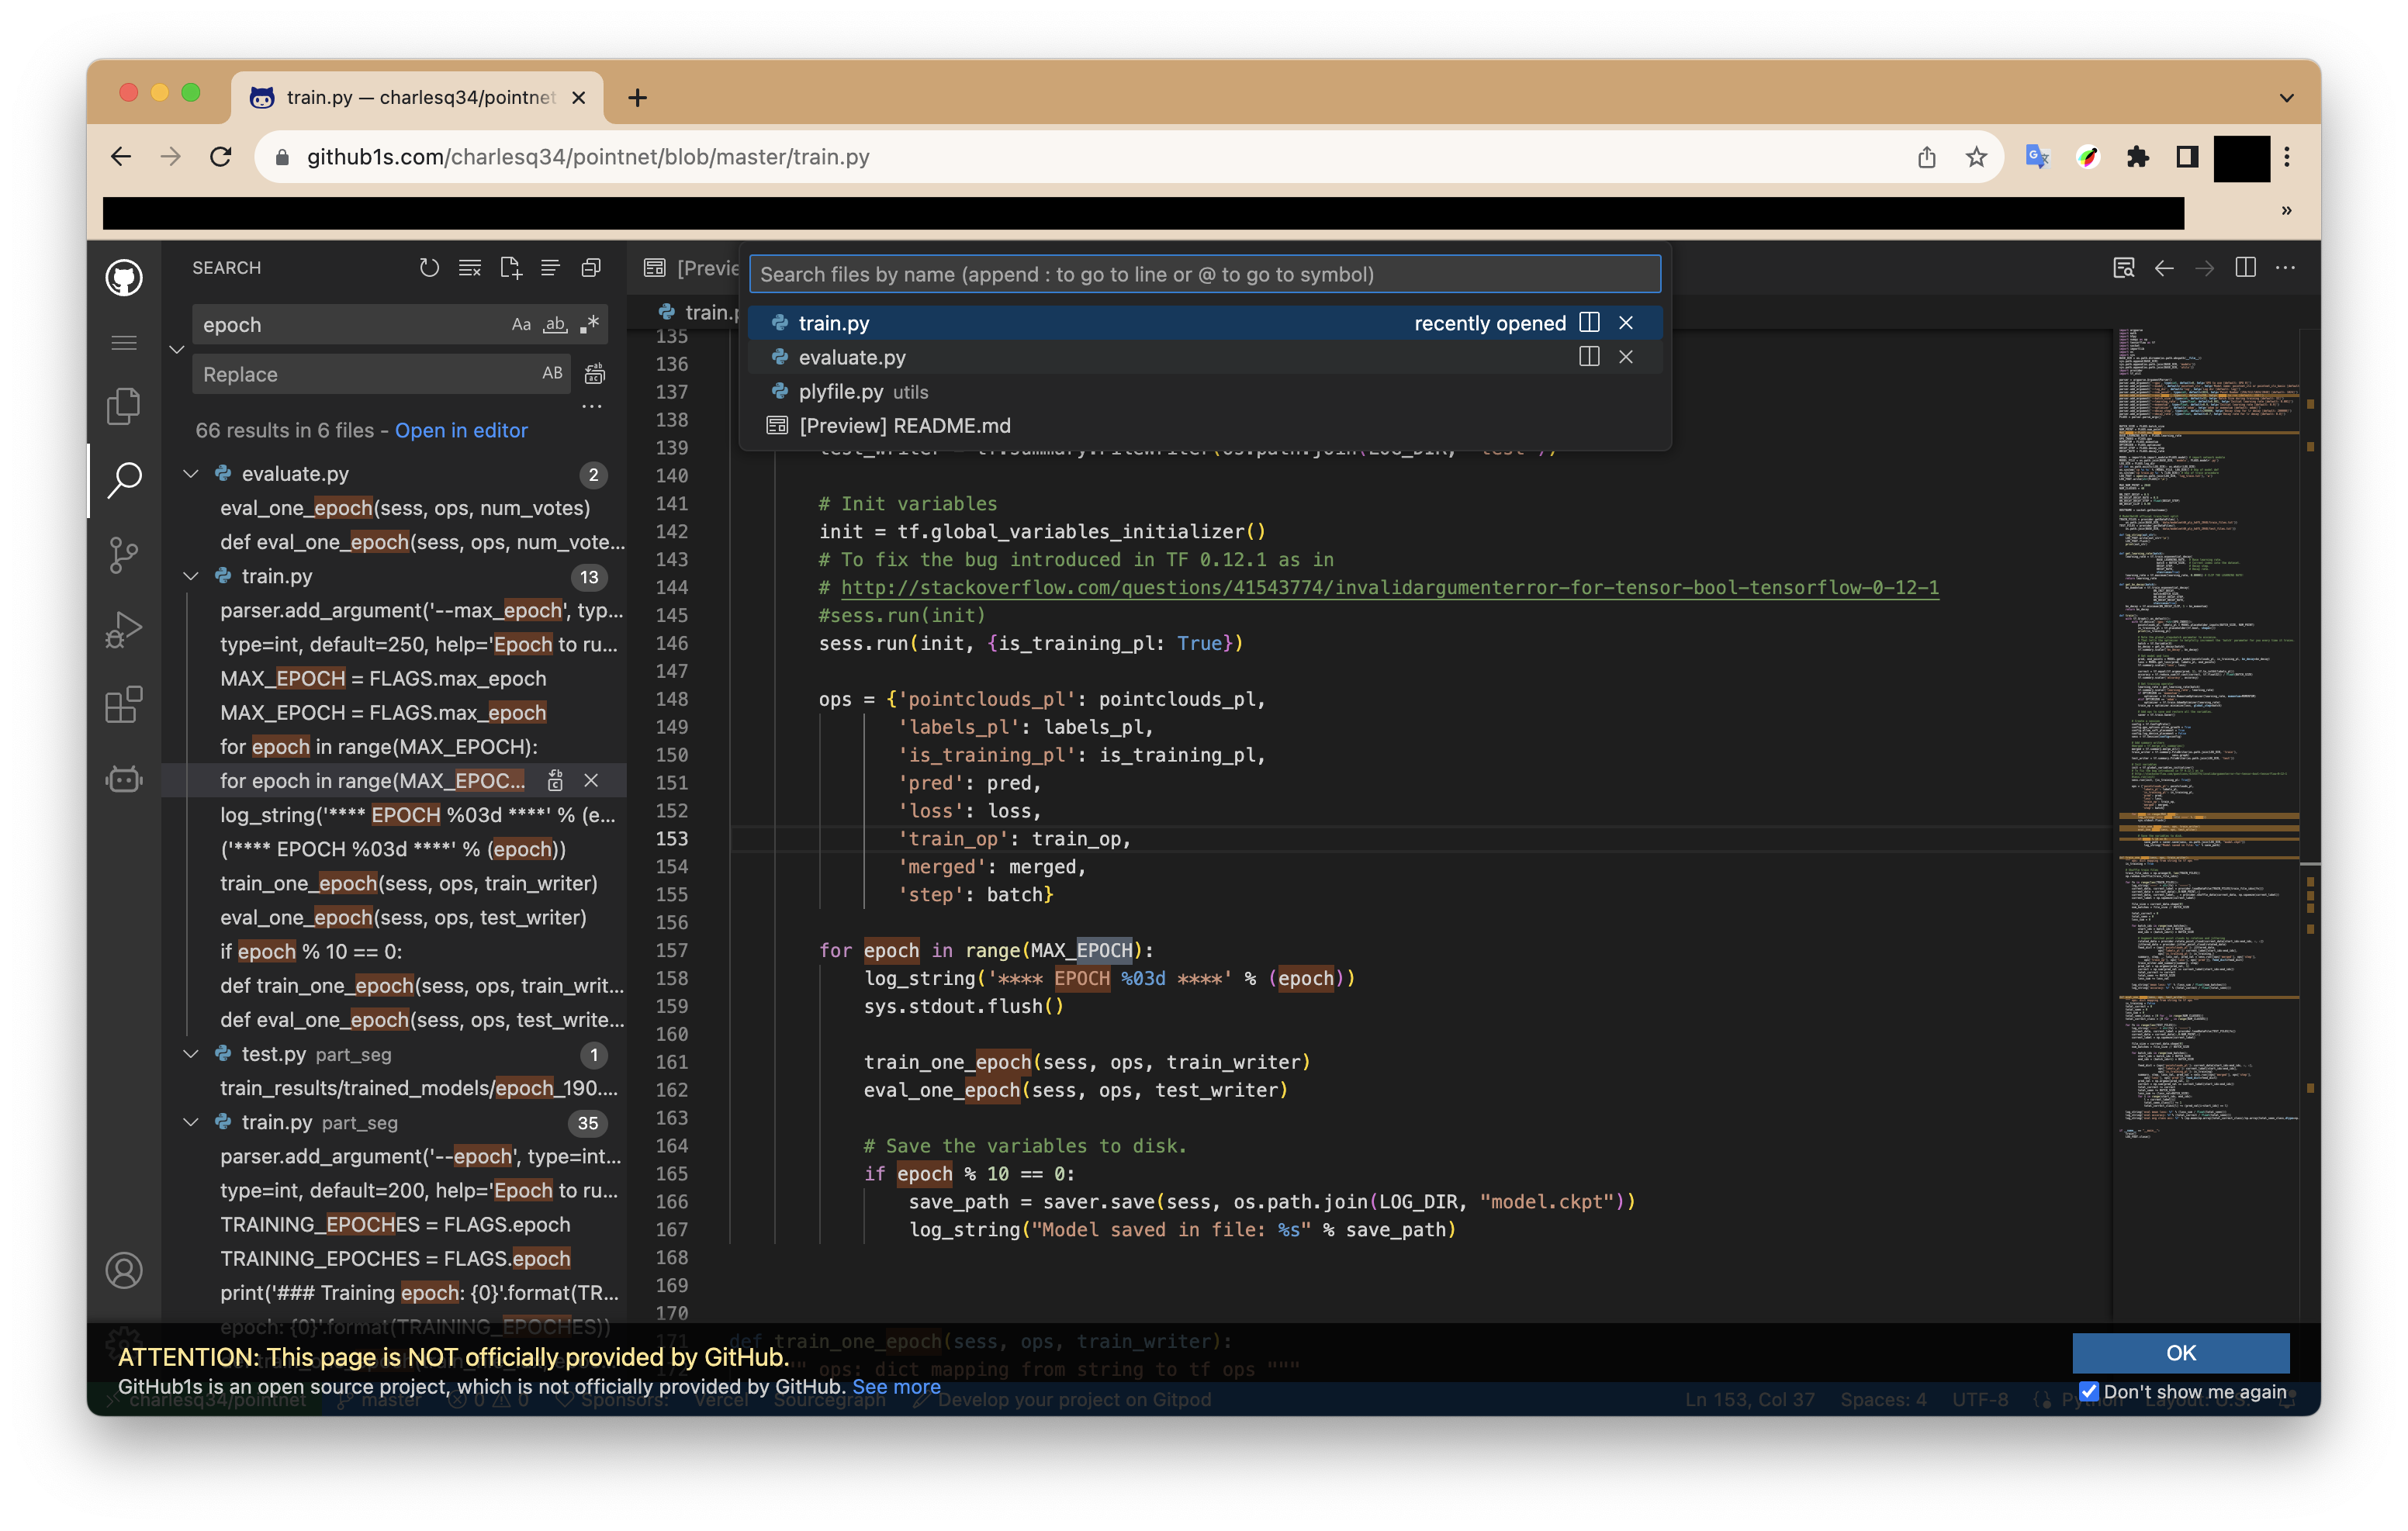Click the Search files by name field
Viewport: 2408px width, 1531px height.
click(1204, 274)
